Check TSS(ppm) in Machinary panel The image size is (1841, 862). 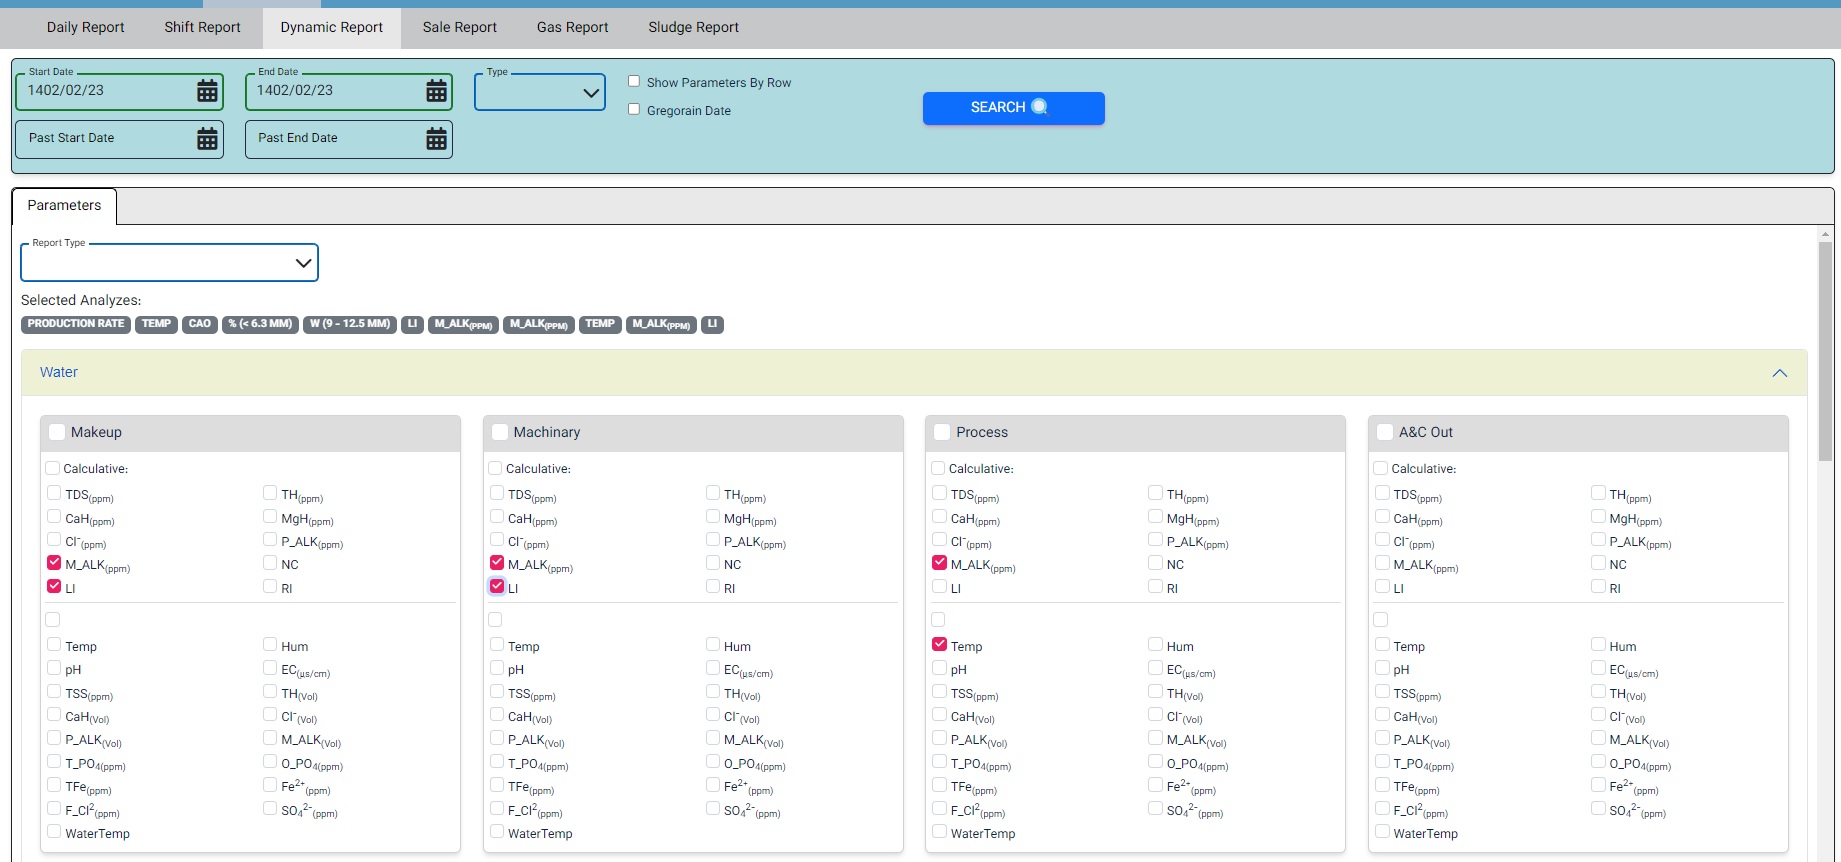[497, 692]
